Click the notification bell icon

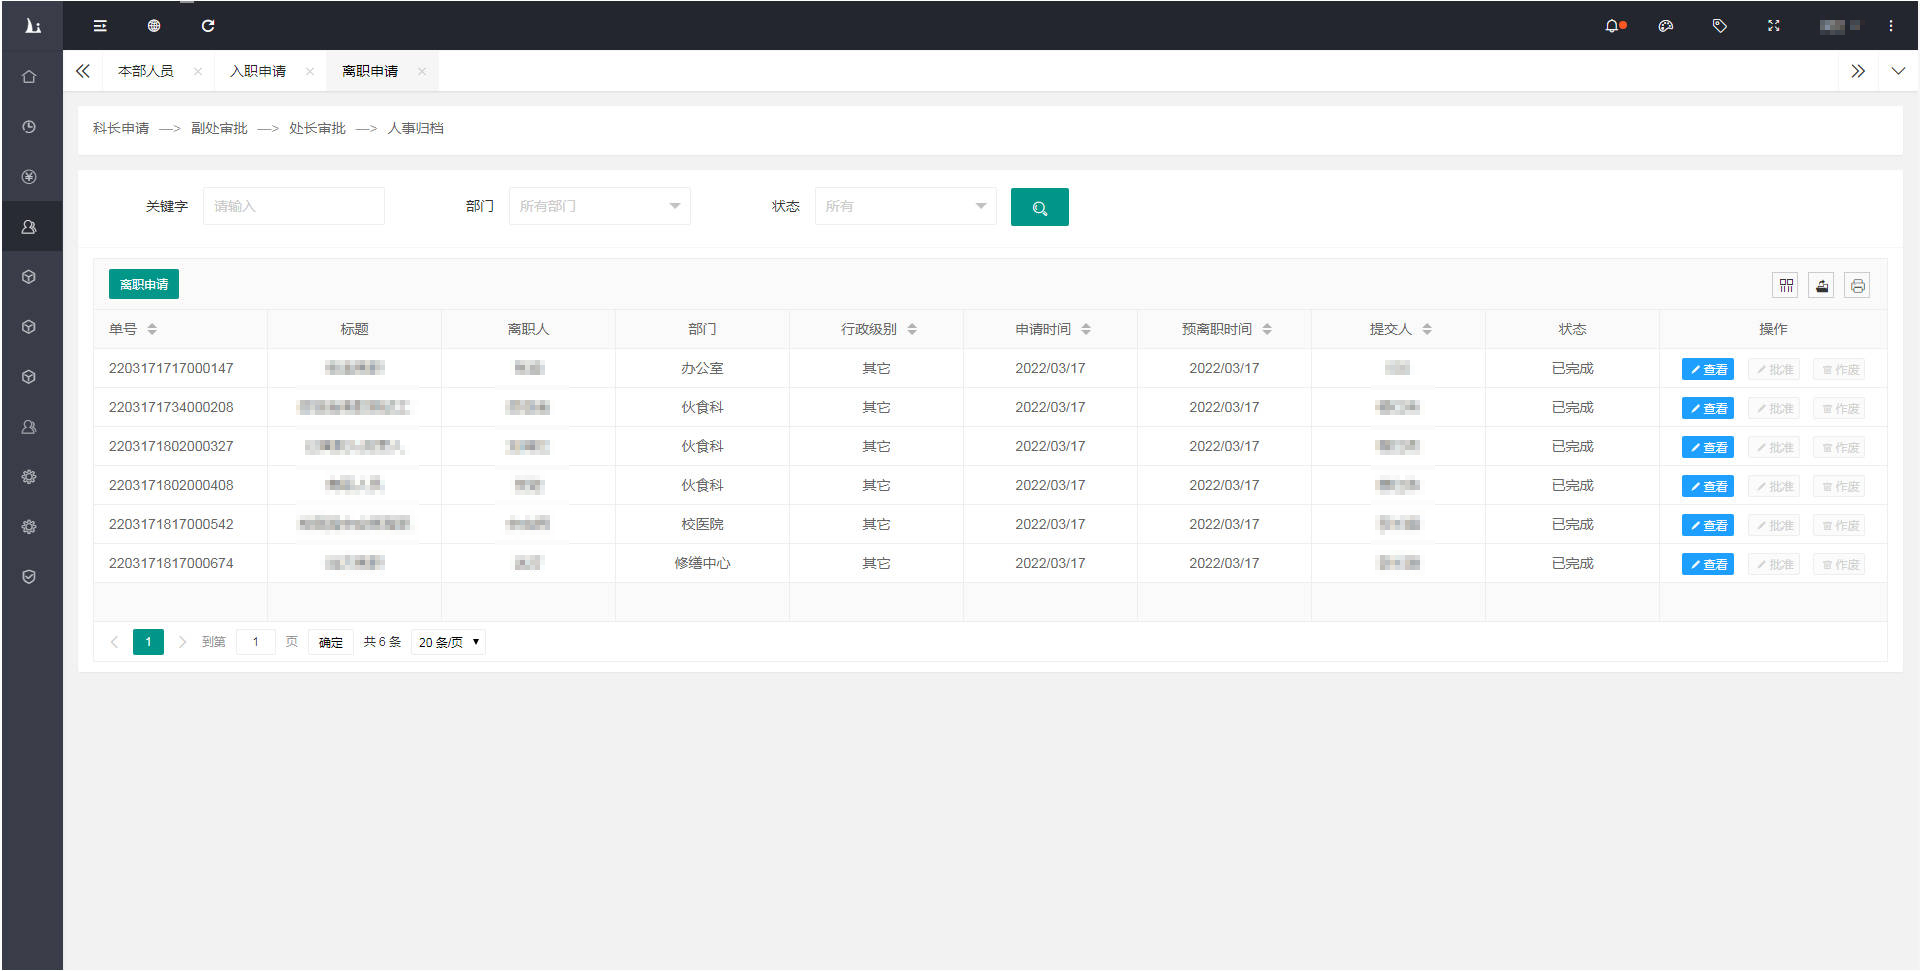click(1613, 26)
